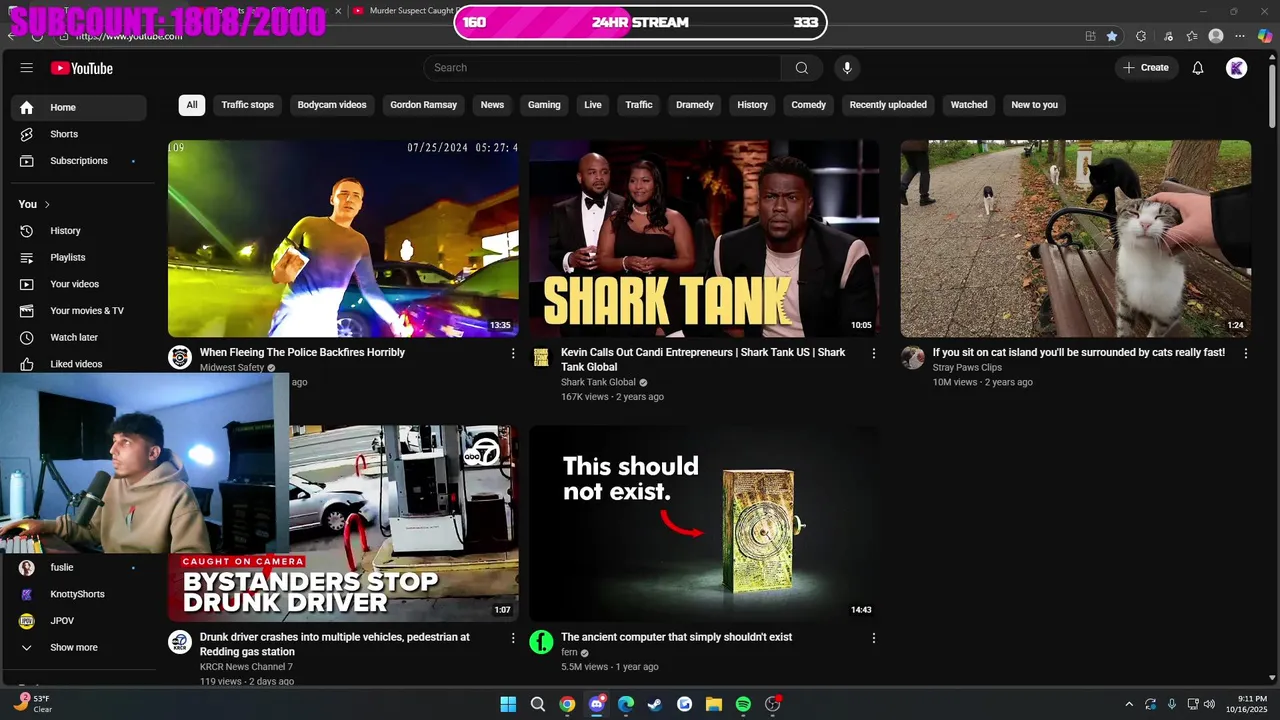
Task: Go to Home in sidebar
Action: pyautogui.click(x=79, y=107)
